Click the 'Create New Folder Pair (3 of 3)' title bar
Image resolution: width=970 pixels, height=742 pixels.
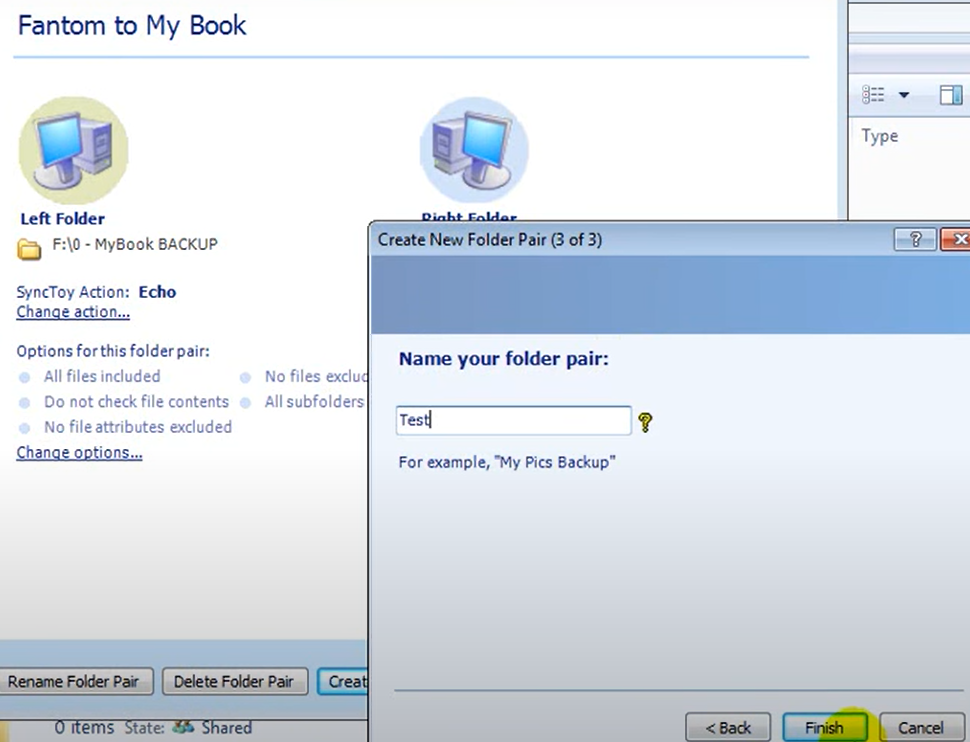[x=490, y=239]
